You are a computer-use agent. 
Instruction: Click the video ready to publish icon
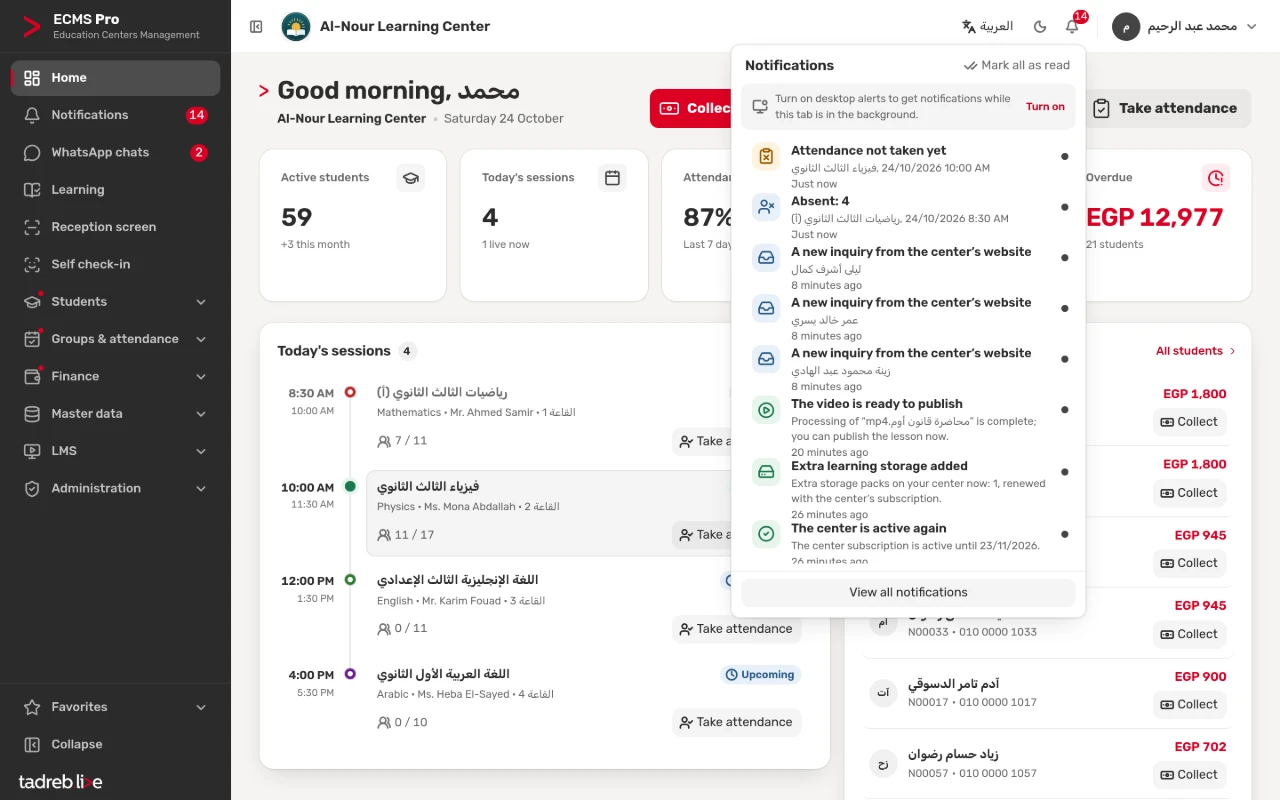point(766,410)
